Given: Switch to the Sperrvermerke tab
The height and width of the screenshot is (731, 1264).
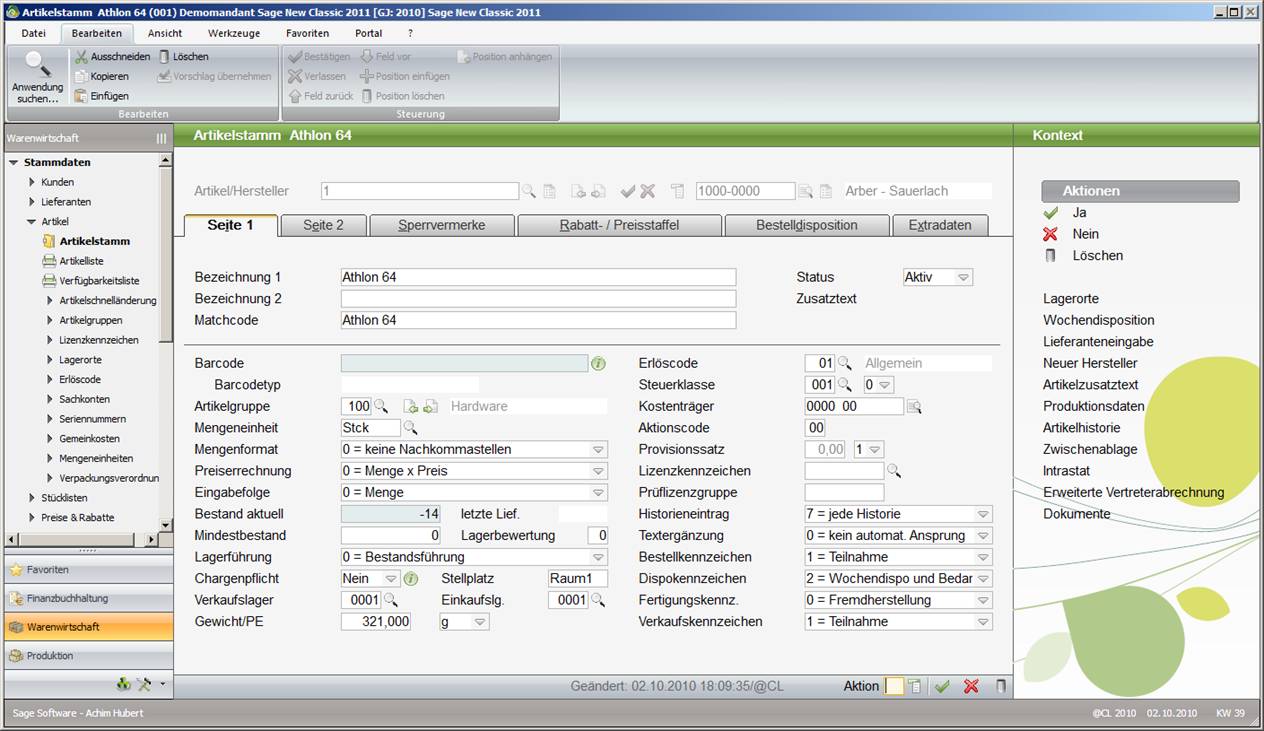Looking at the screenshot, I should pyautogui.click(x=442, y=225).
